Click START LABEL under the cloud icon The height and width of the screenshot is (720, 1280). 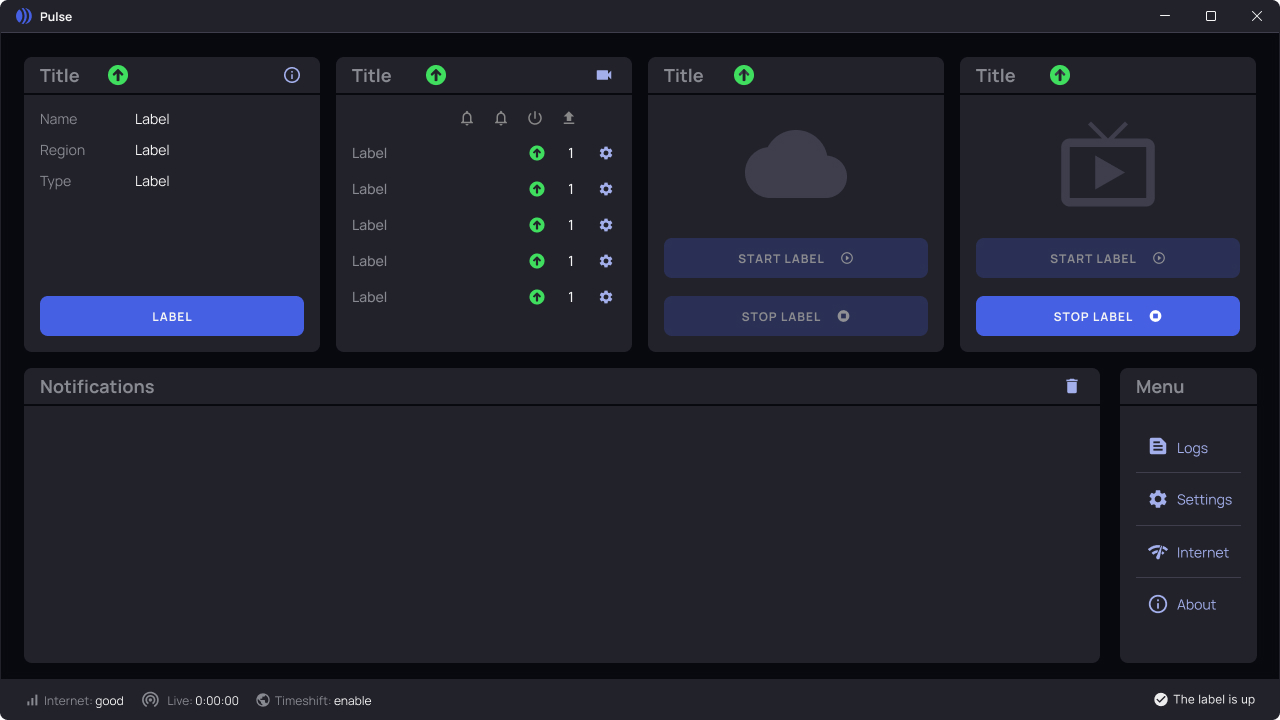796,258
